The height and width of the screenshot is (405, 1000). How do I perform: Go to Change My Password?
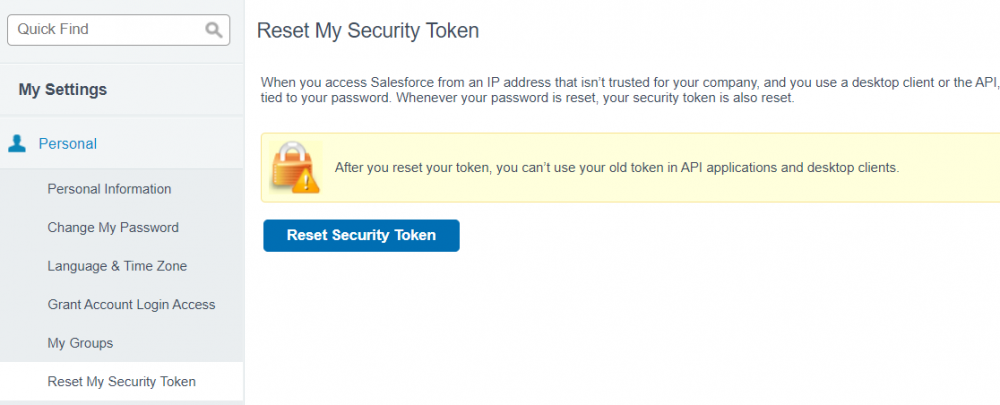[113, 227]
